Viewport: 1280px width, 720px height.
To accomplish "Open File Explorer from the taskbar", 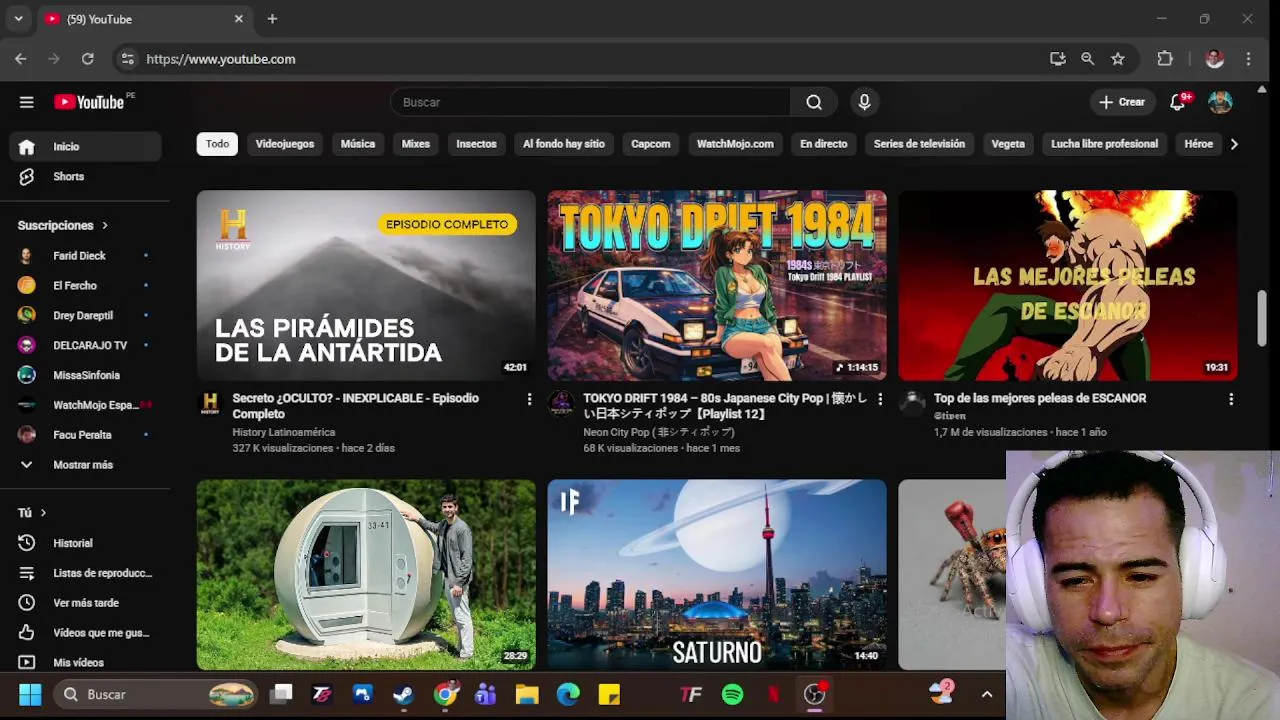I will (527, 694).
